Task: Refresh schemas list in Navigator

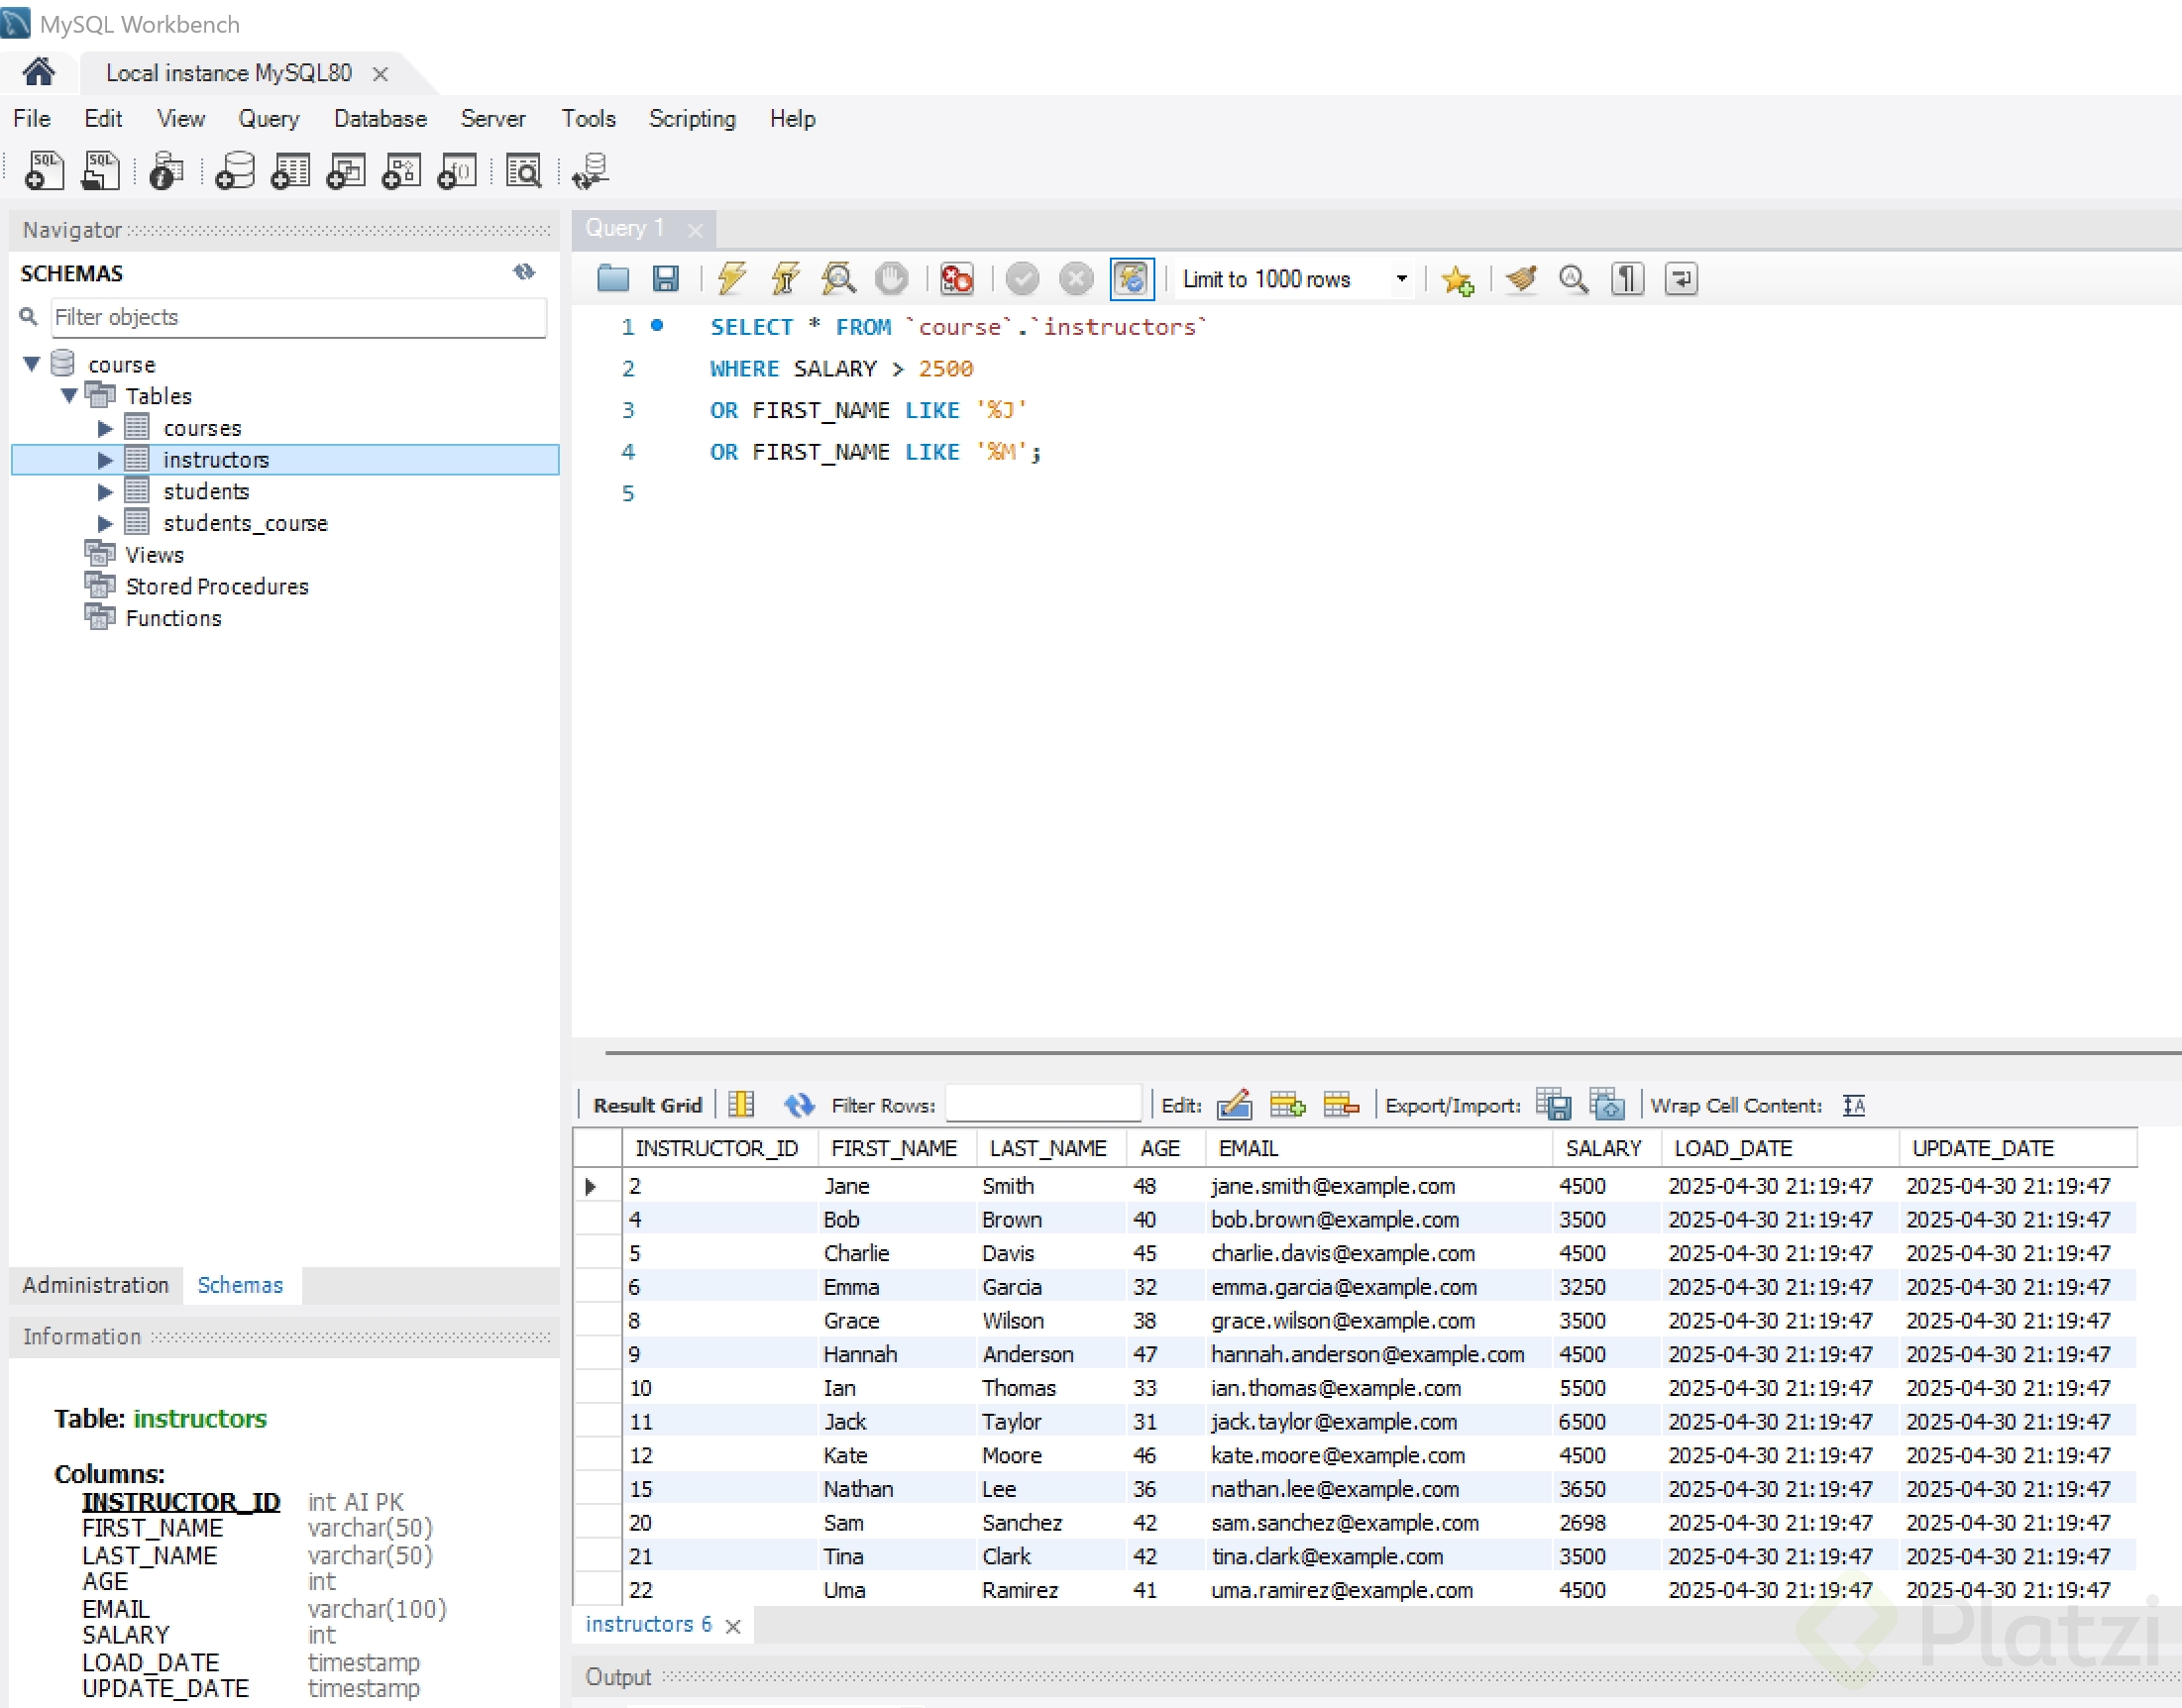Action: [x=524, y=272]
